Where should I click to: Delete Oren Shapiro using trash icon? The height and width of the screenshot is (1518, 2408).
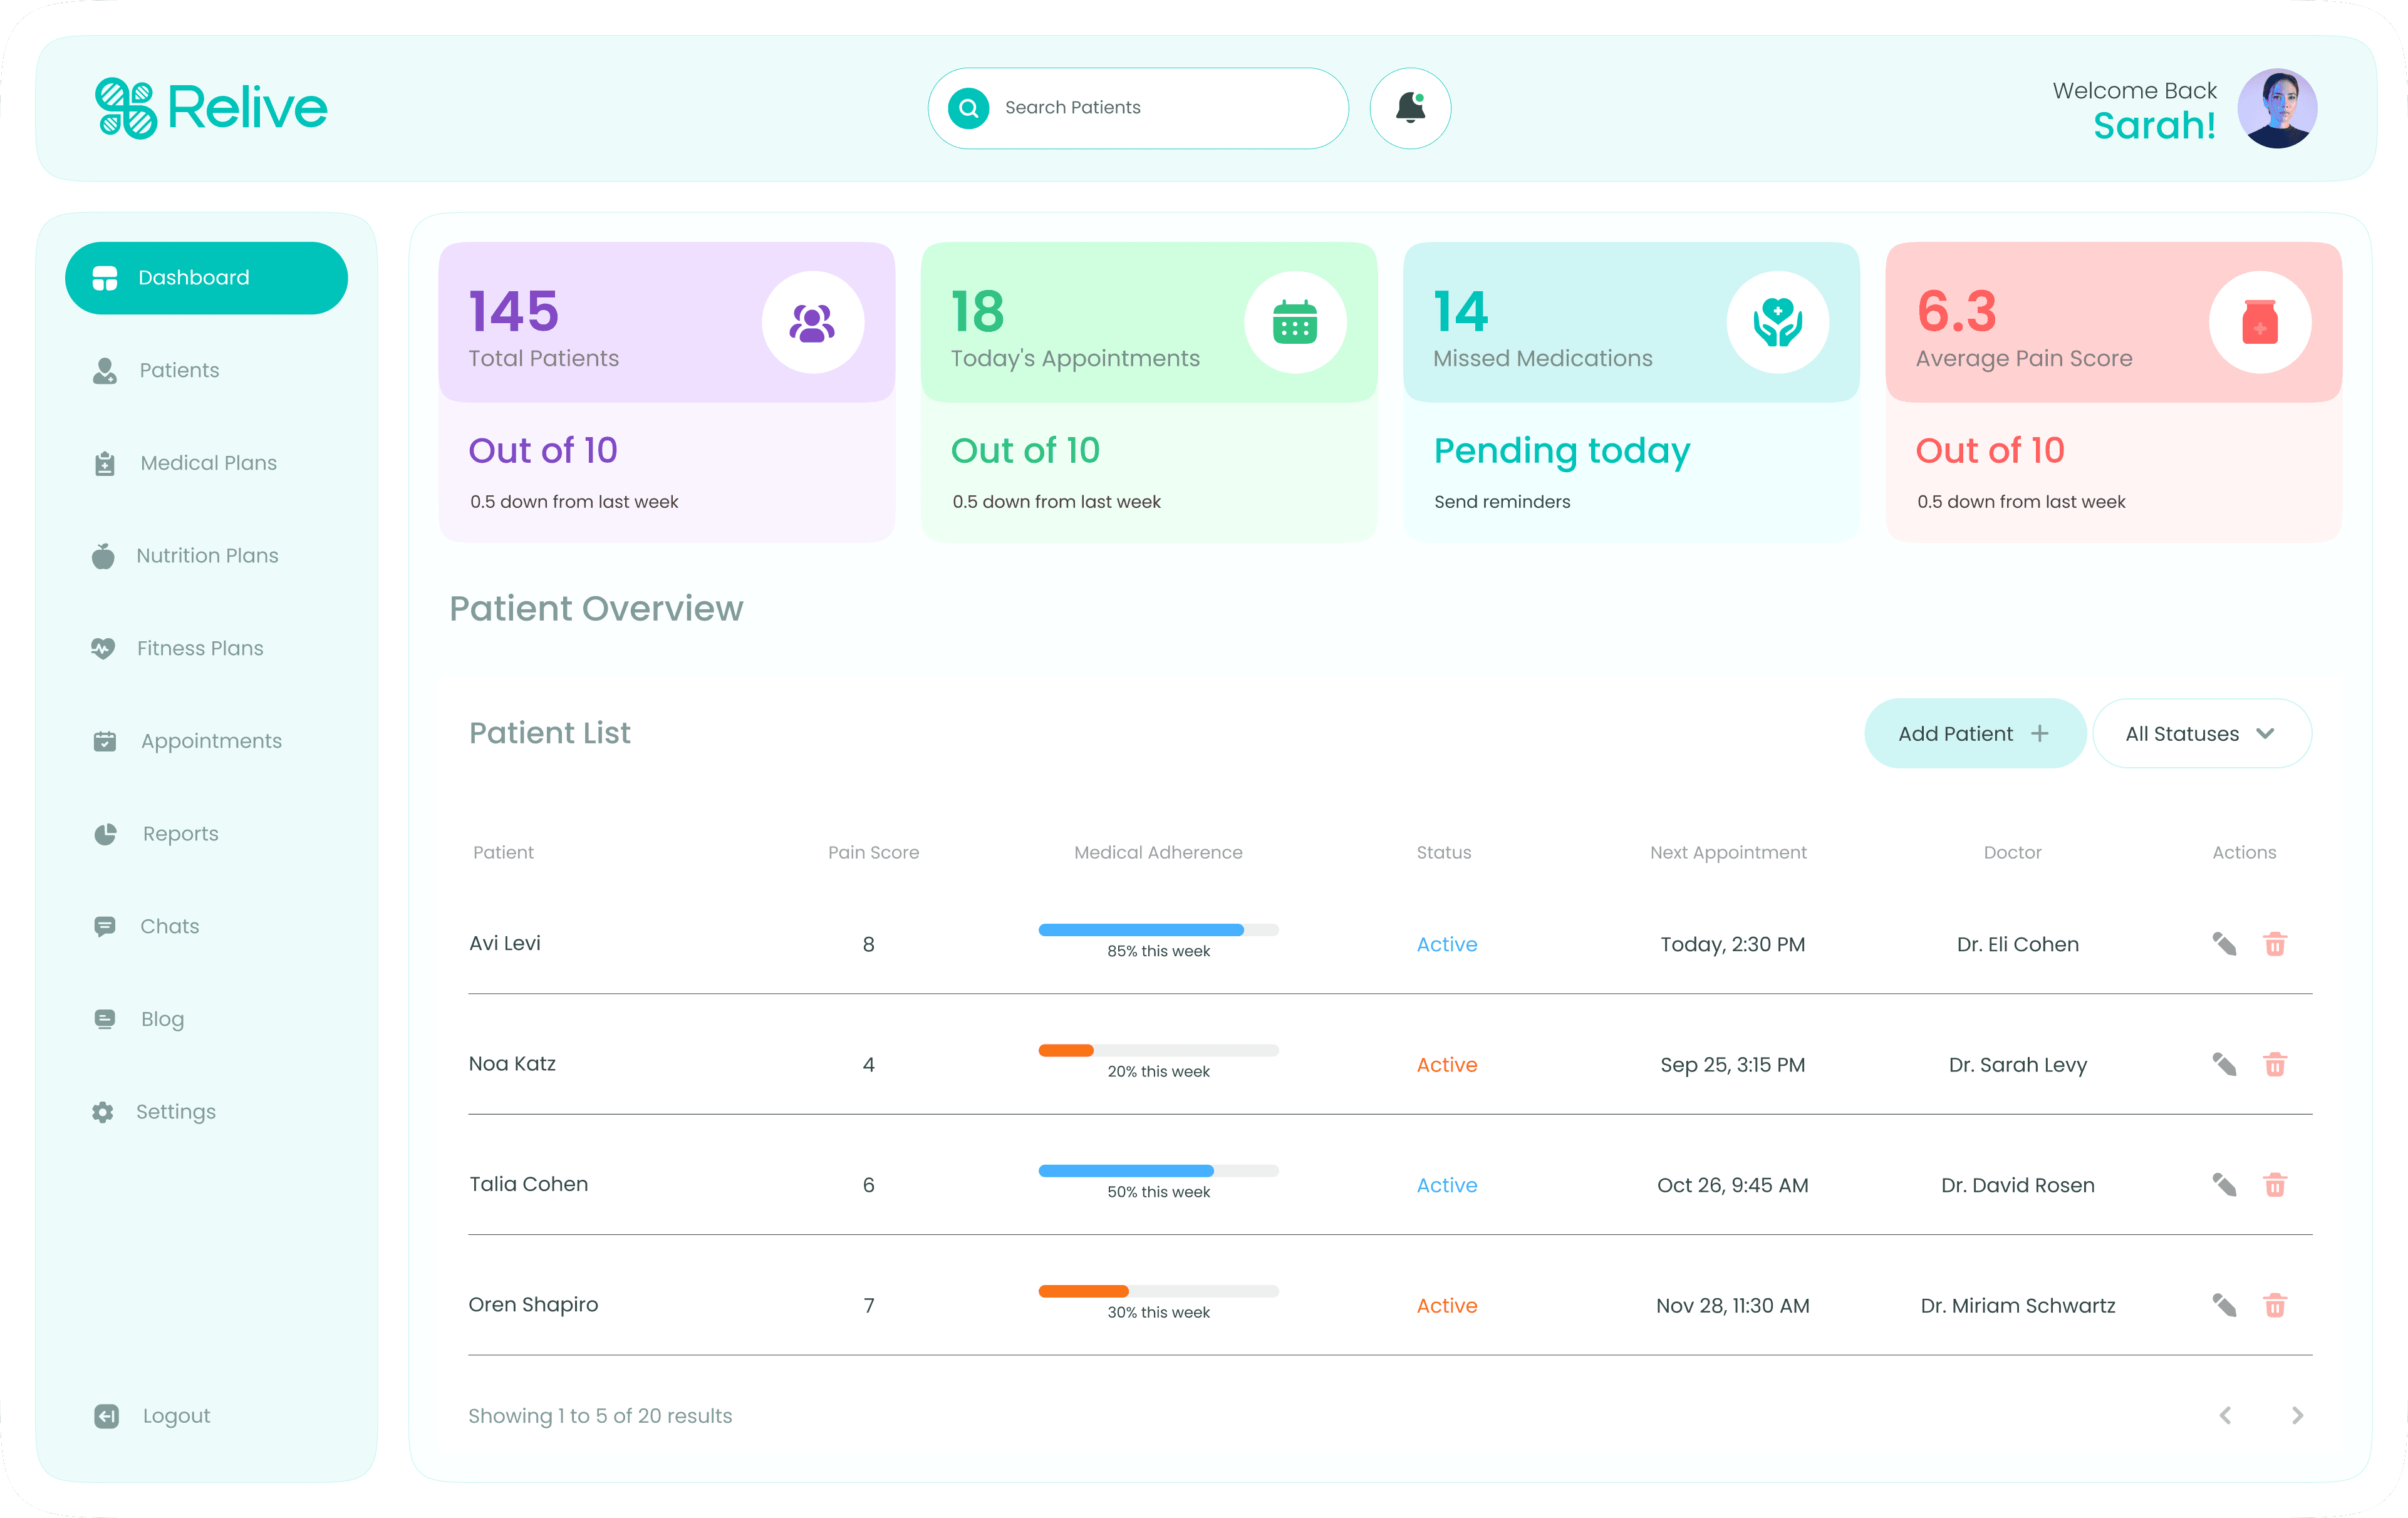[2275, 1305]
